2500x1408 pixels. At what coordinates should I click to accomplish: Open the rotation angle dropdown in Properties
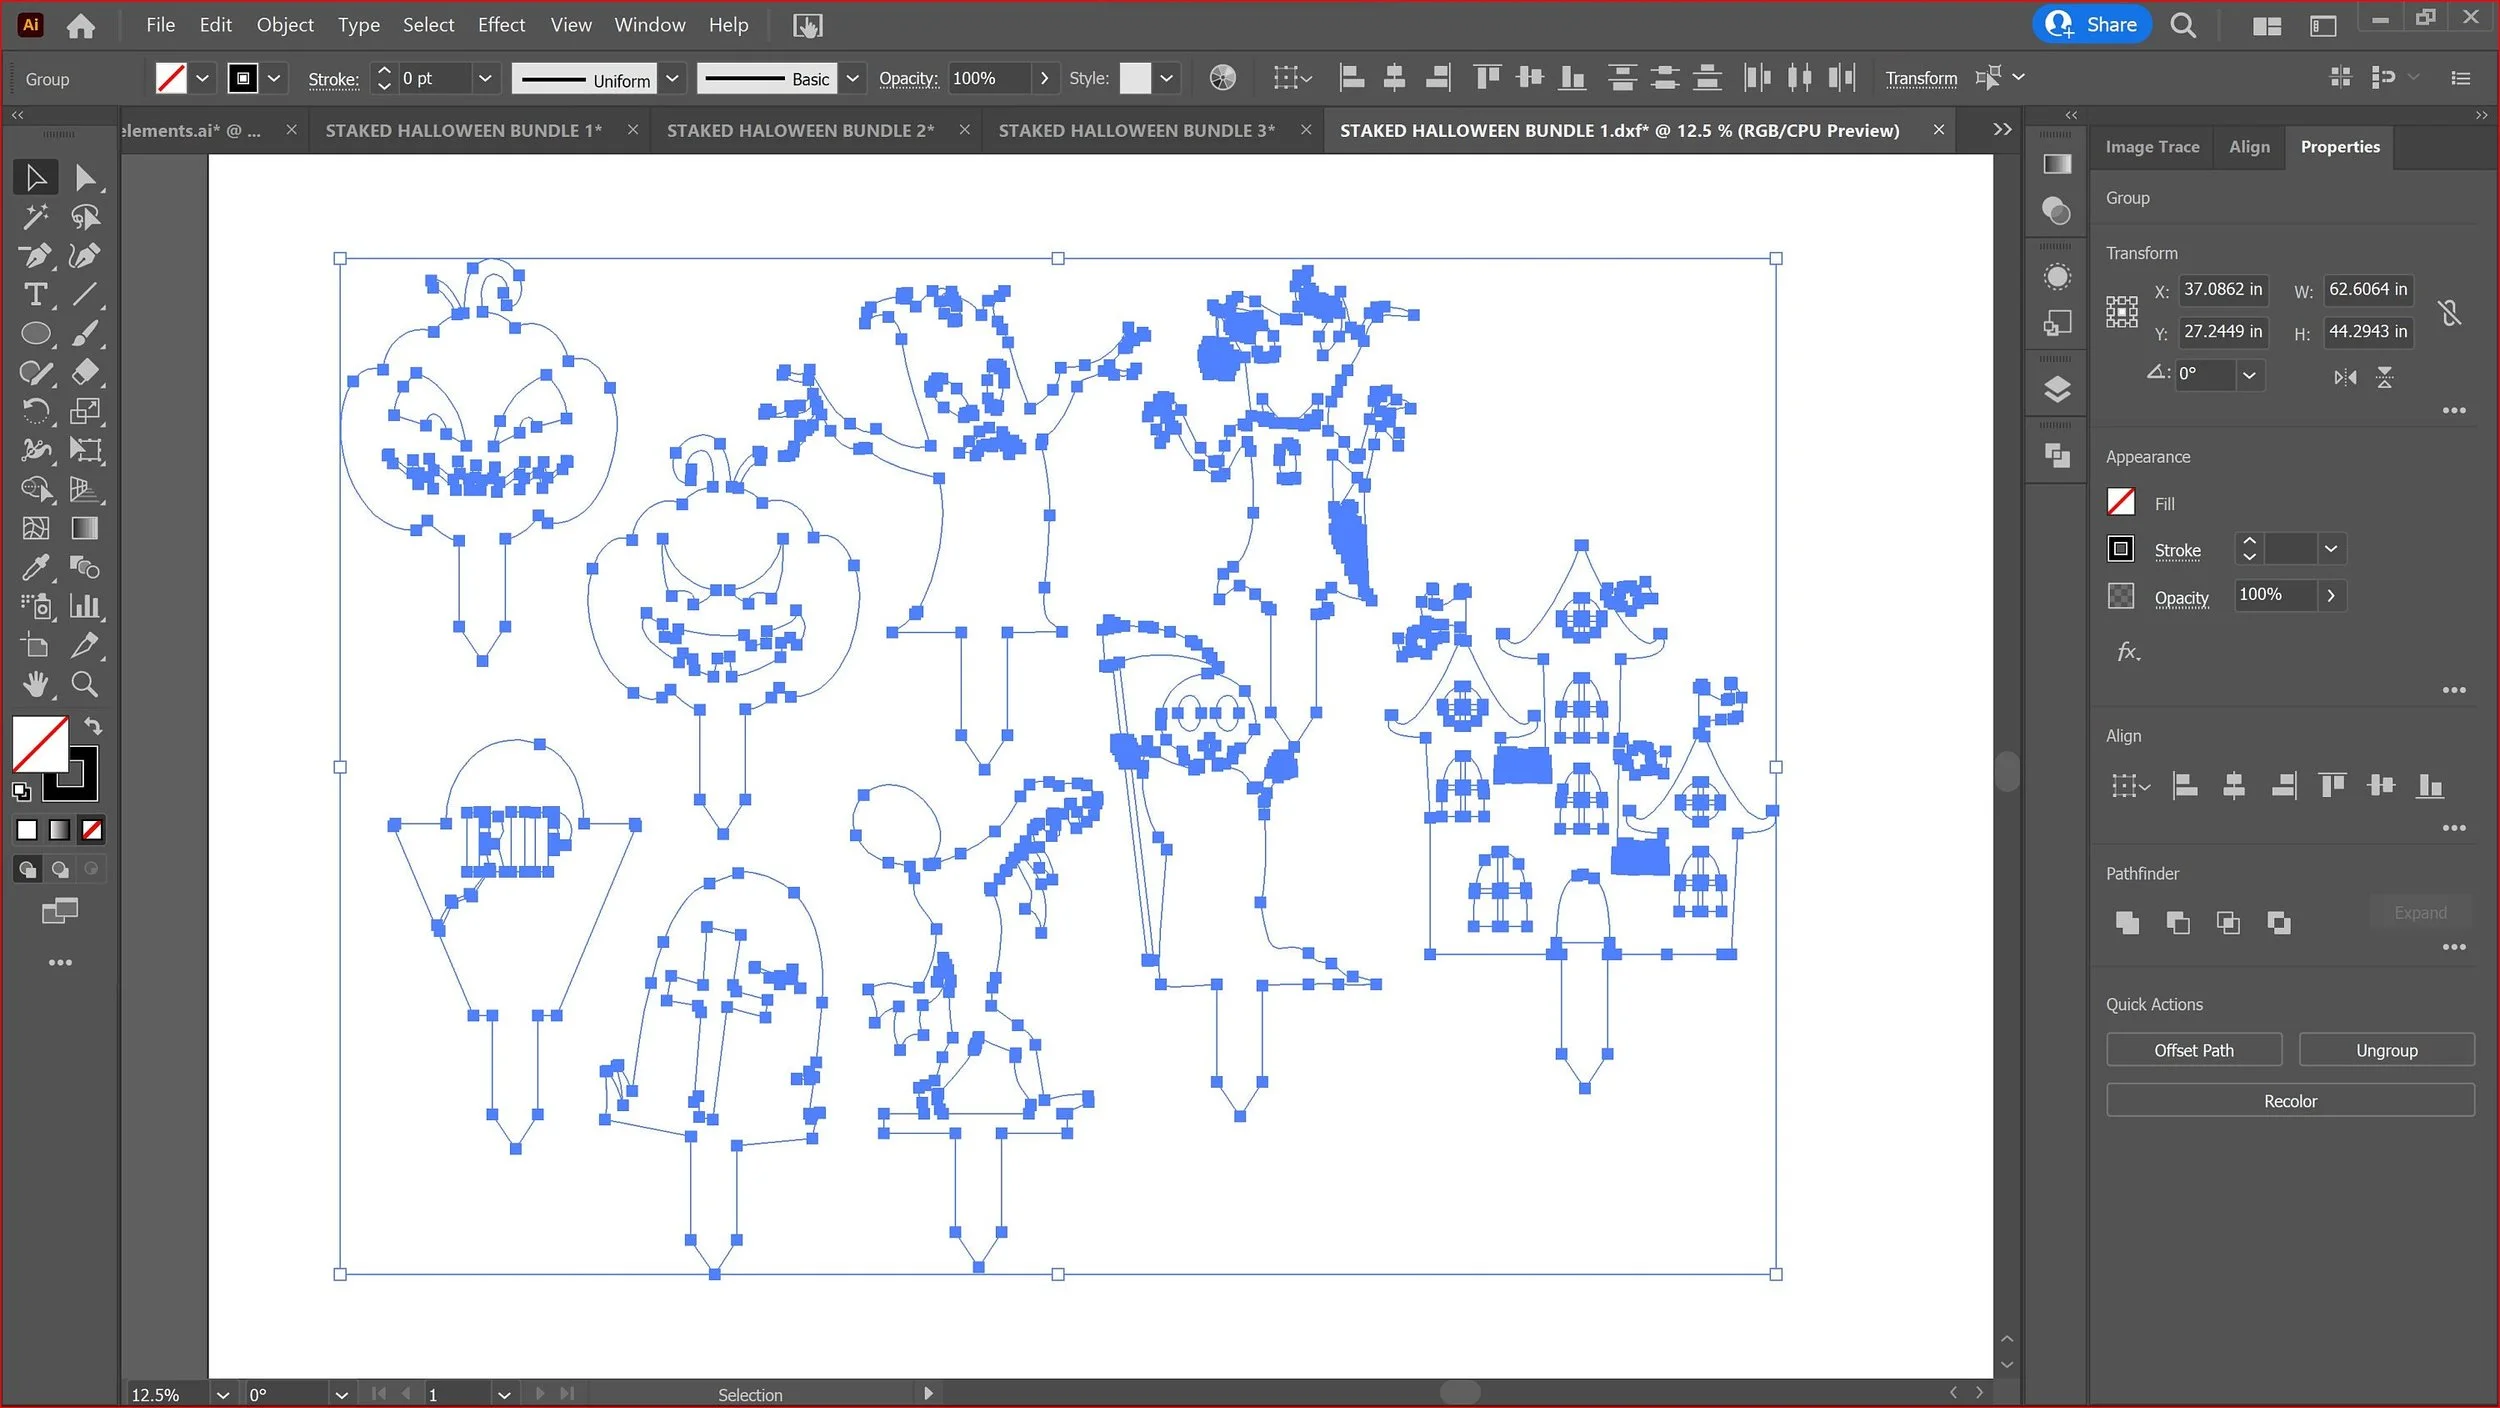(x=2249, y=376)
